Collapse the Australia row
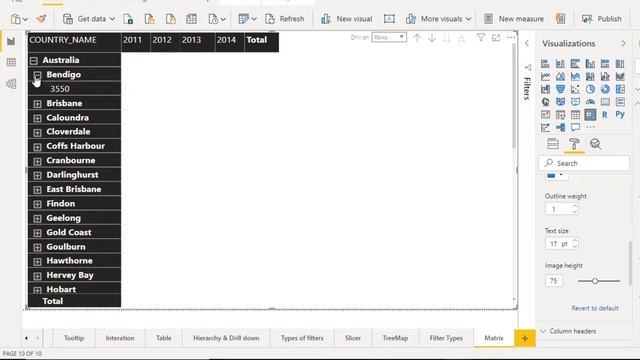This screenshot has width=640, height=360. point(34,61)
